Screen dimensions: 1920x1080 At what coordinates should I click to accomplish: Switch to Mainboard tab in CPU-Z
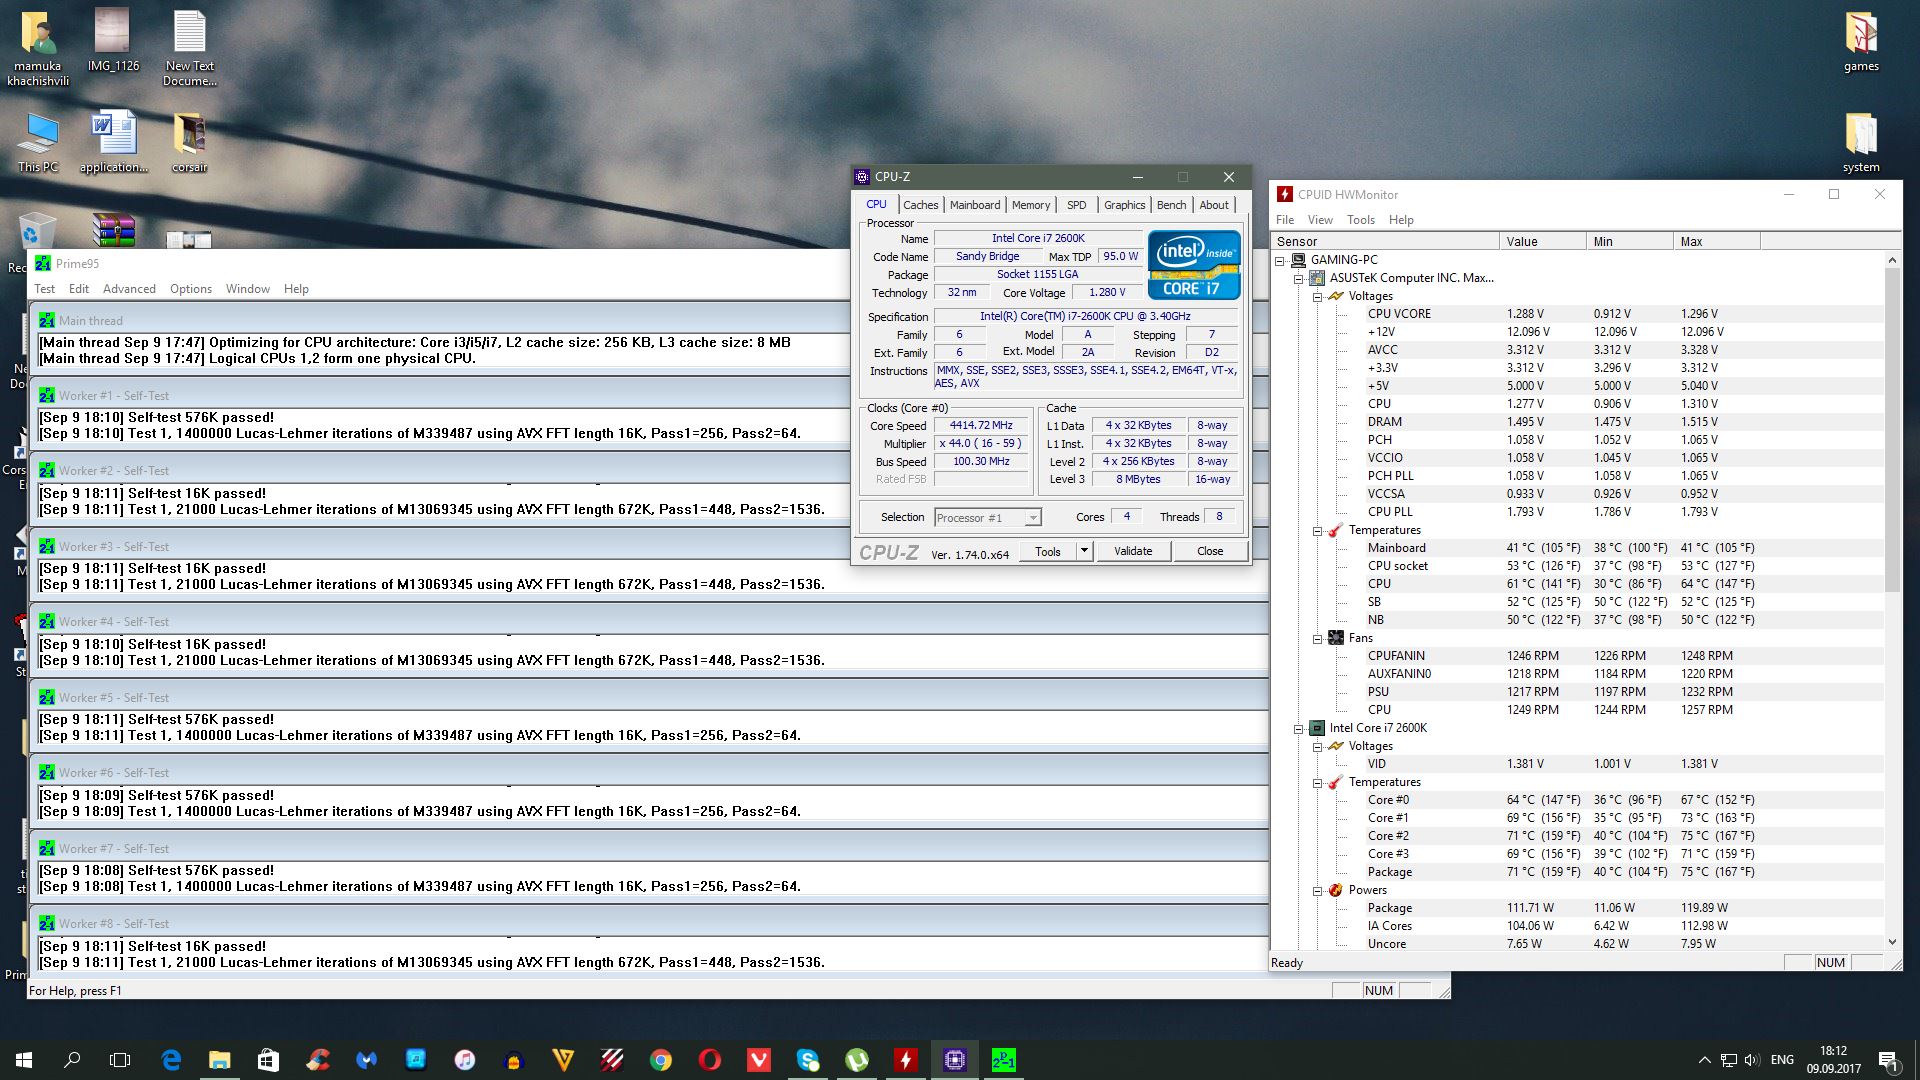tap(974, 205)
